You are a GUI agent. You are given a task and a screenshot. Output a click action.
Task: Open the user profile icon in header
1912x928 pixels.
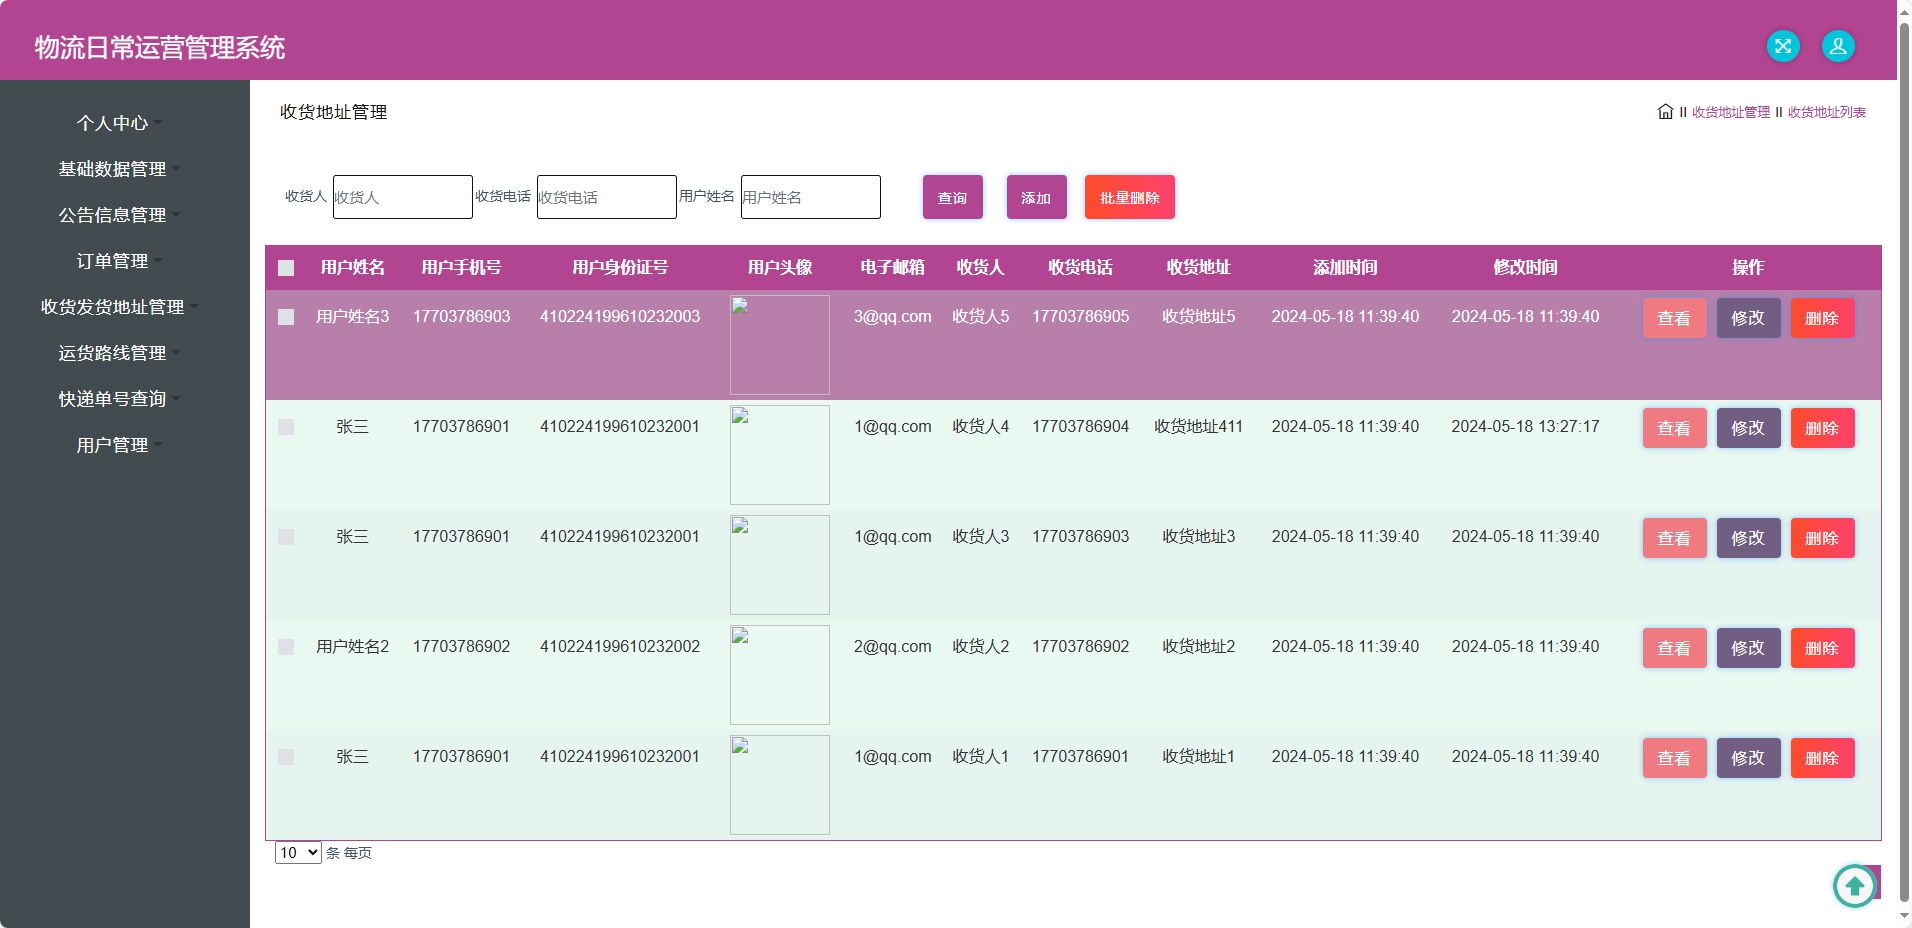tap(1837, 45)
